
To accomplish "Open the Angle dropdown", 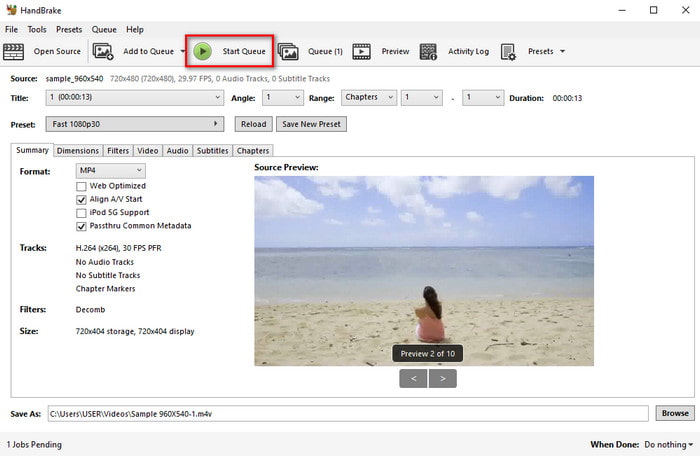I will click(283, 97).
